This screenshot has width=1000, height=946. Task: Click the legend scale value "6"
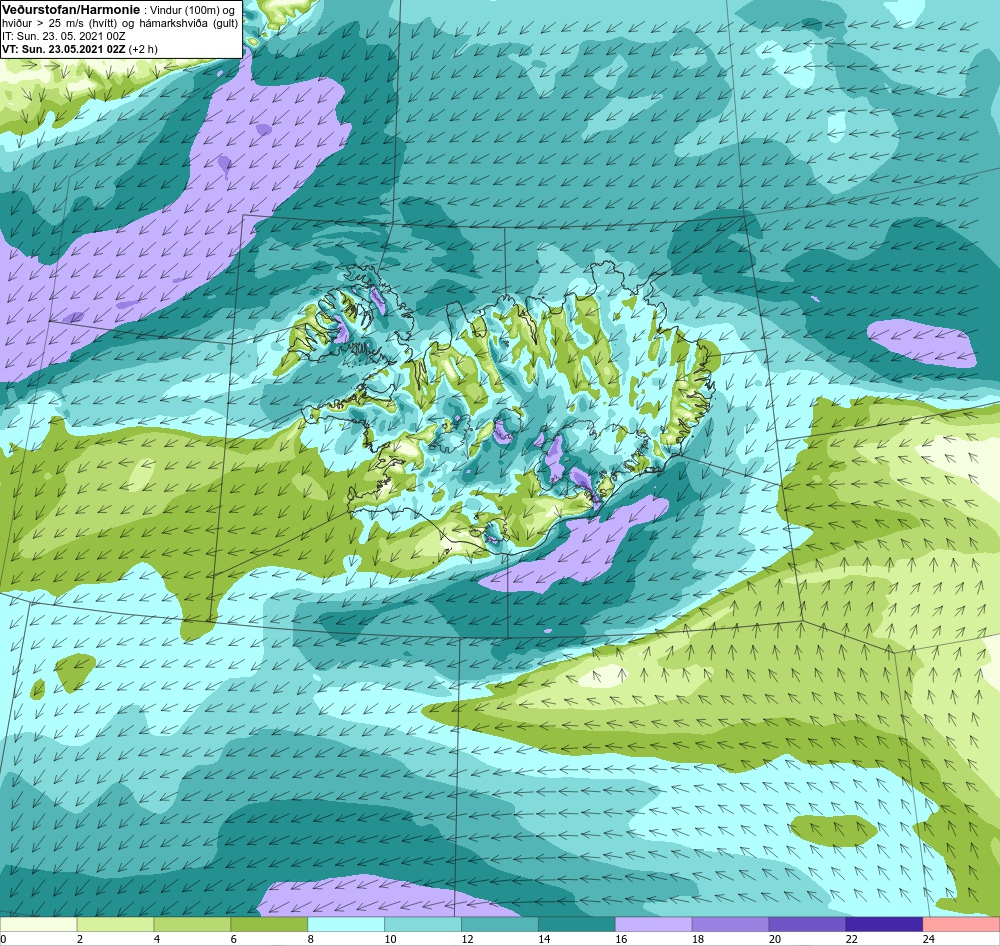click(233, 939)
